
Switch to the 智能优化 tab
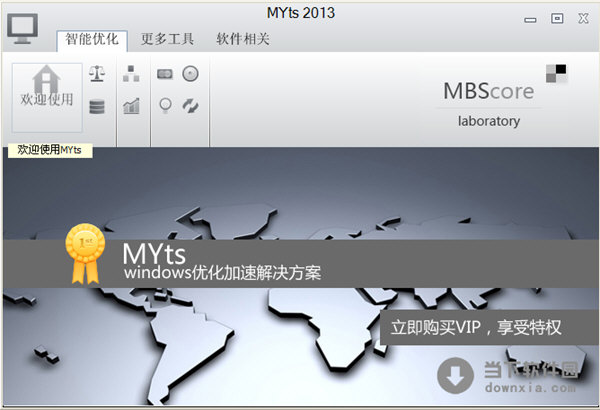91,40
